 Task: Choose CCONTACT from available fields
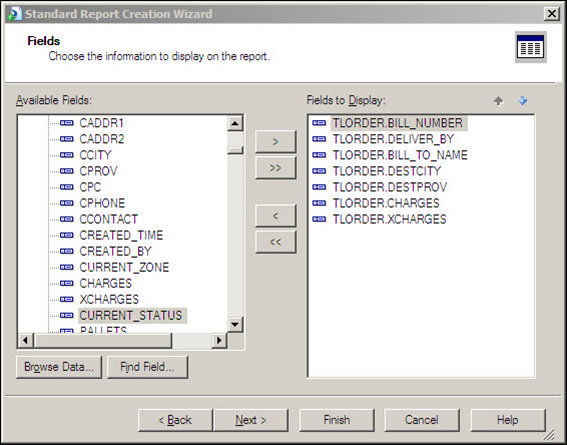pyautogui.click(x=108, y=219)
